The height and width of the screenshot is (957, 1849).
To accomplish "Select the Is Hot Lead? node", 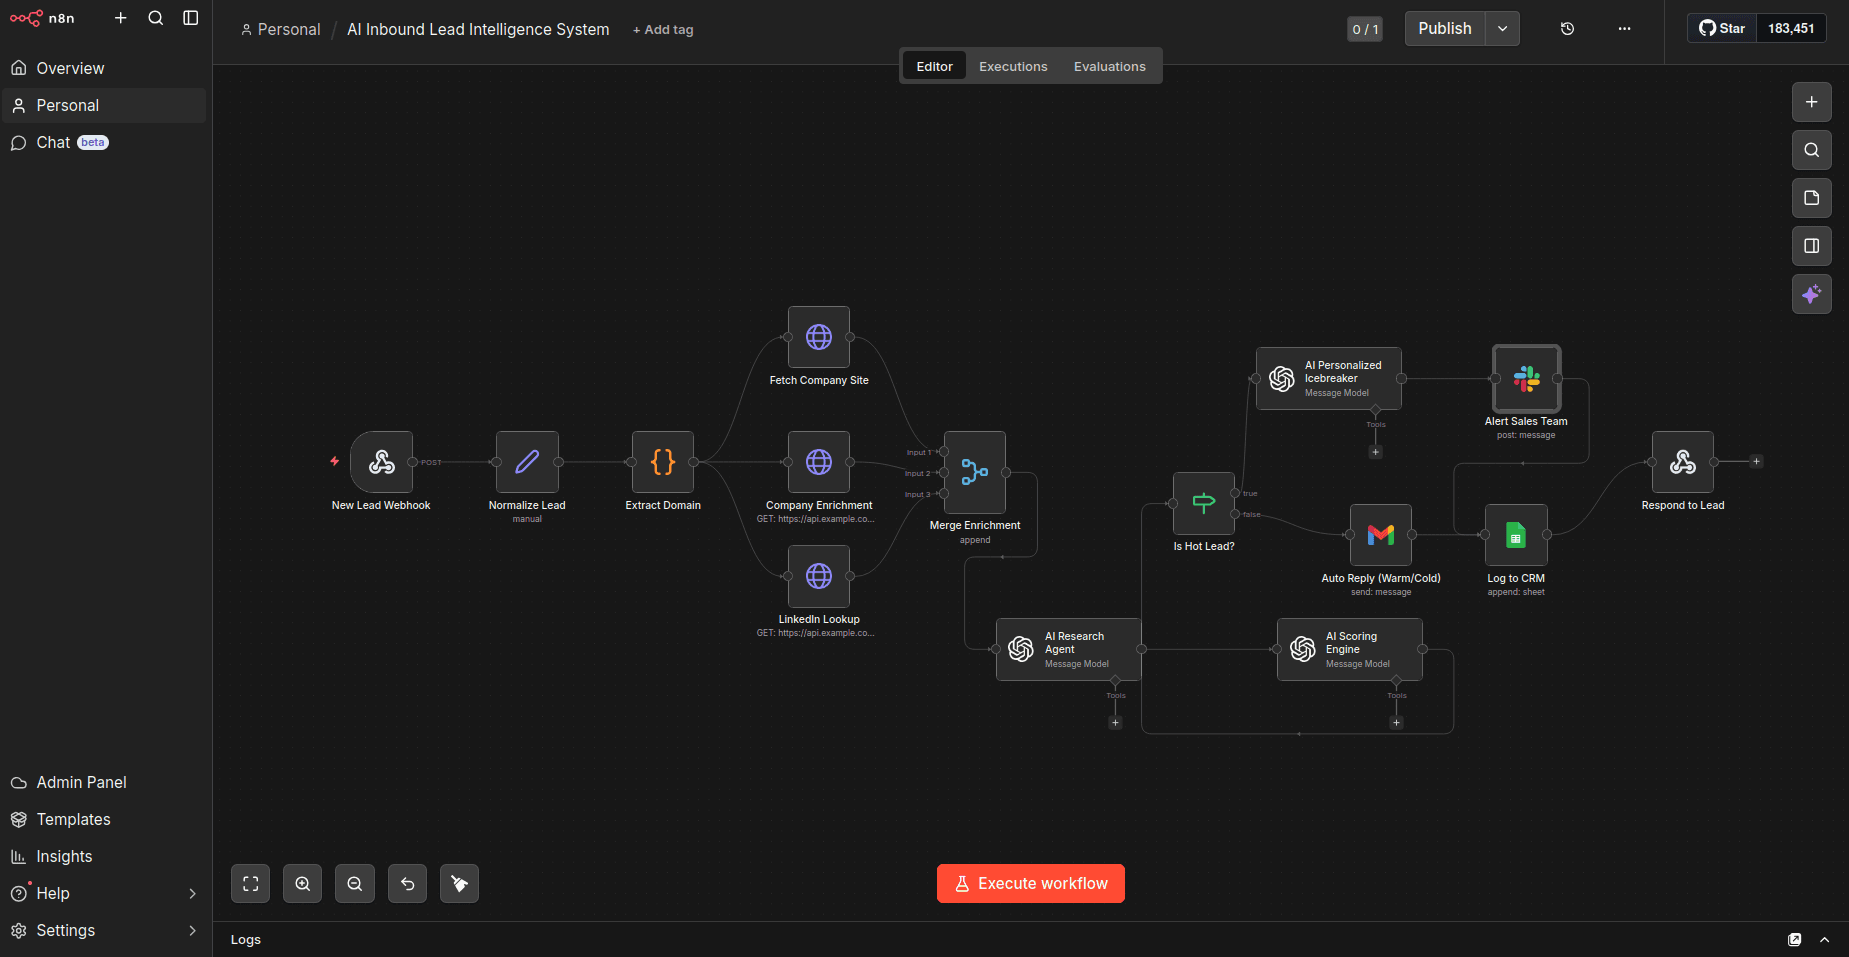I will (x=1203, y=502).
